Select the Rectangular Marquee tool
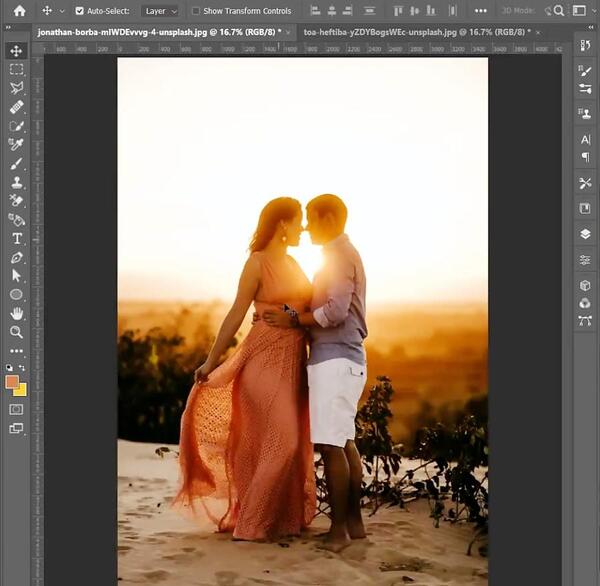This screenshot has height=586, width=600. [x=16, y=69]
